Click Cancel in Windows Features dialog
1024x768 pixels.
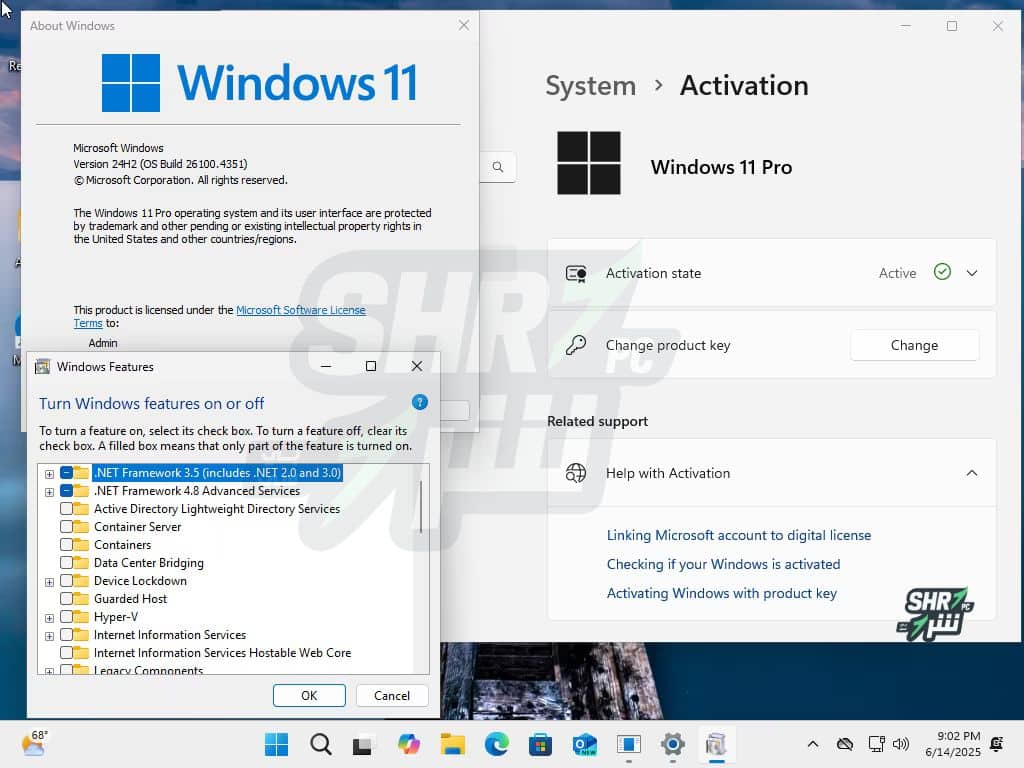pos(392,696)
